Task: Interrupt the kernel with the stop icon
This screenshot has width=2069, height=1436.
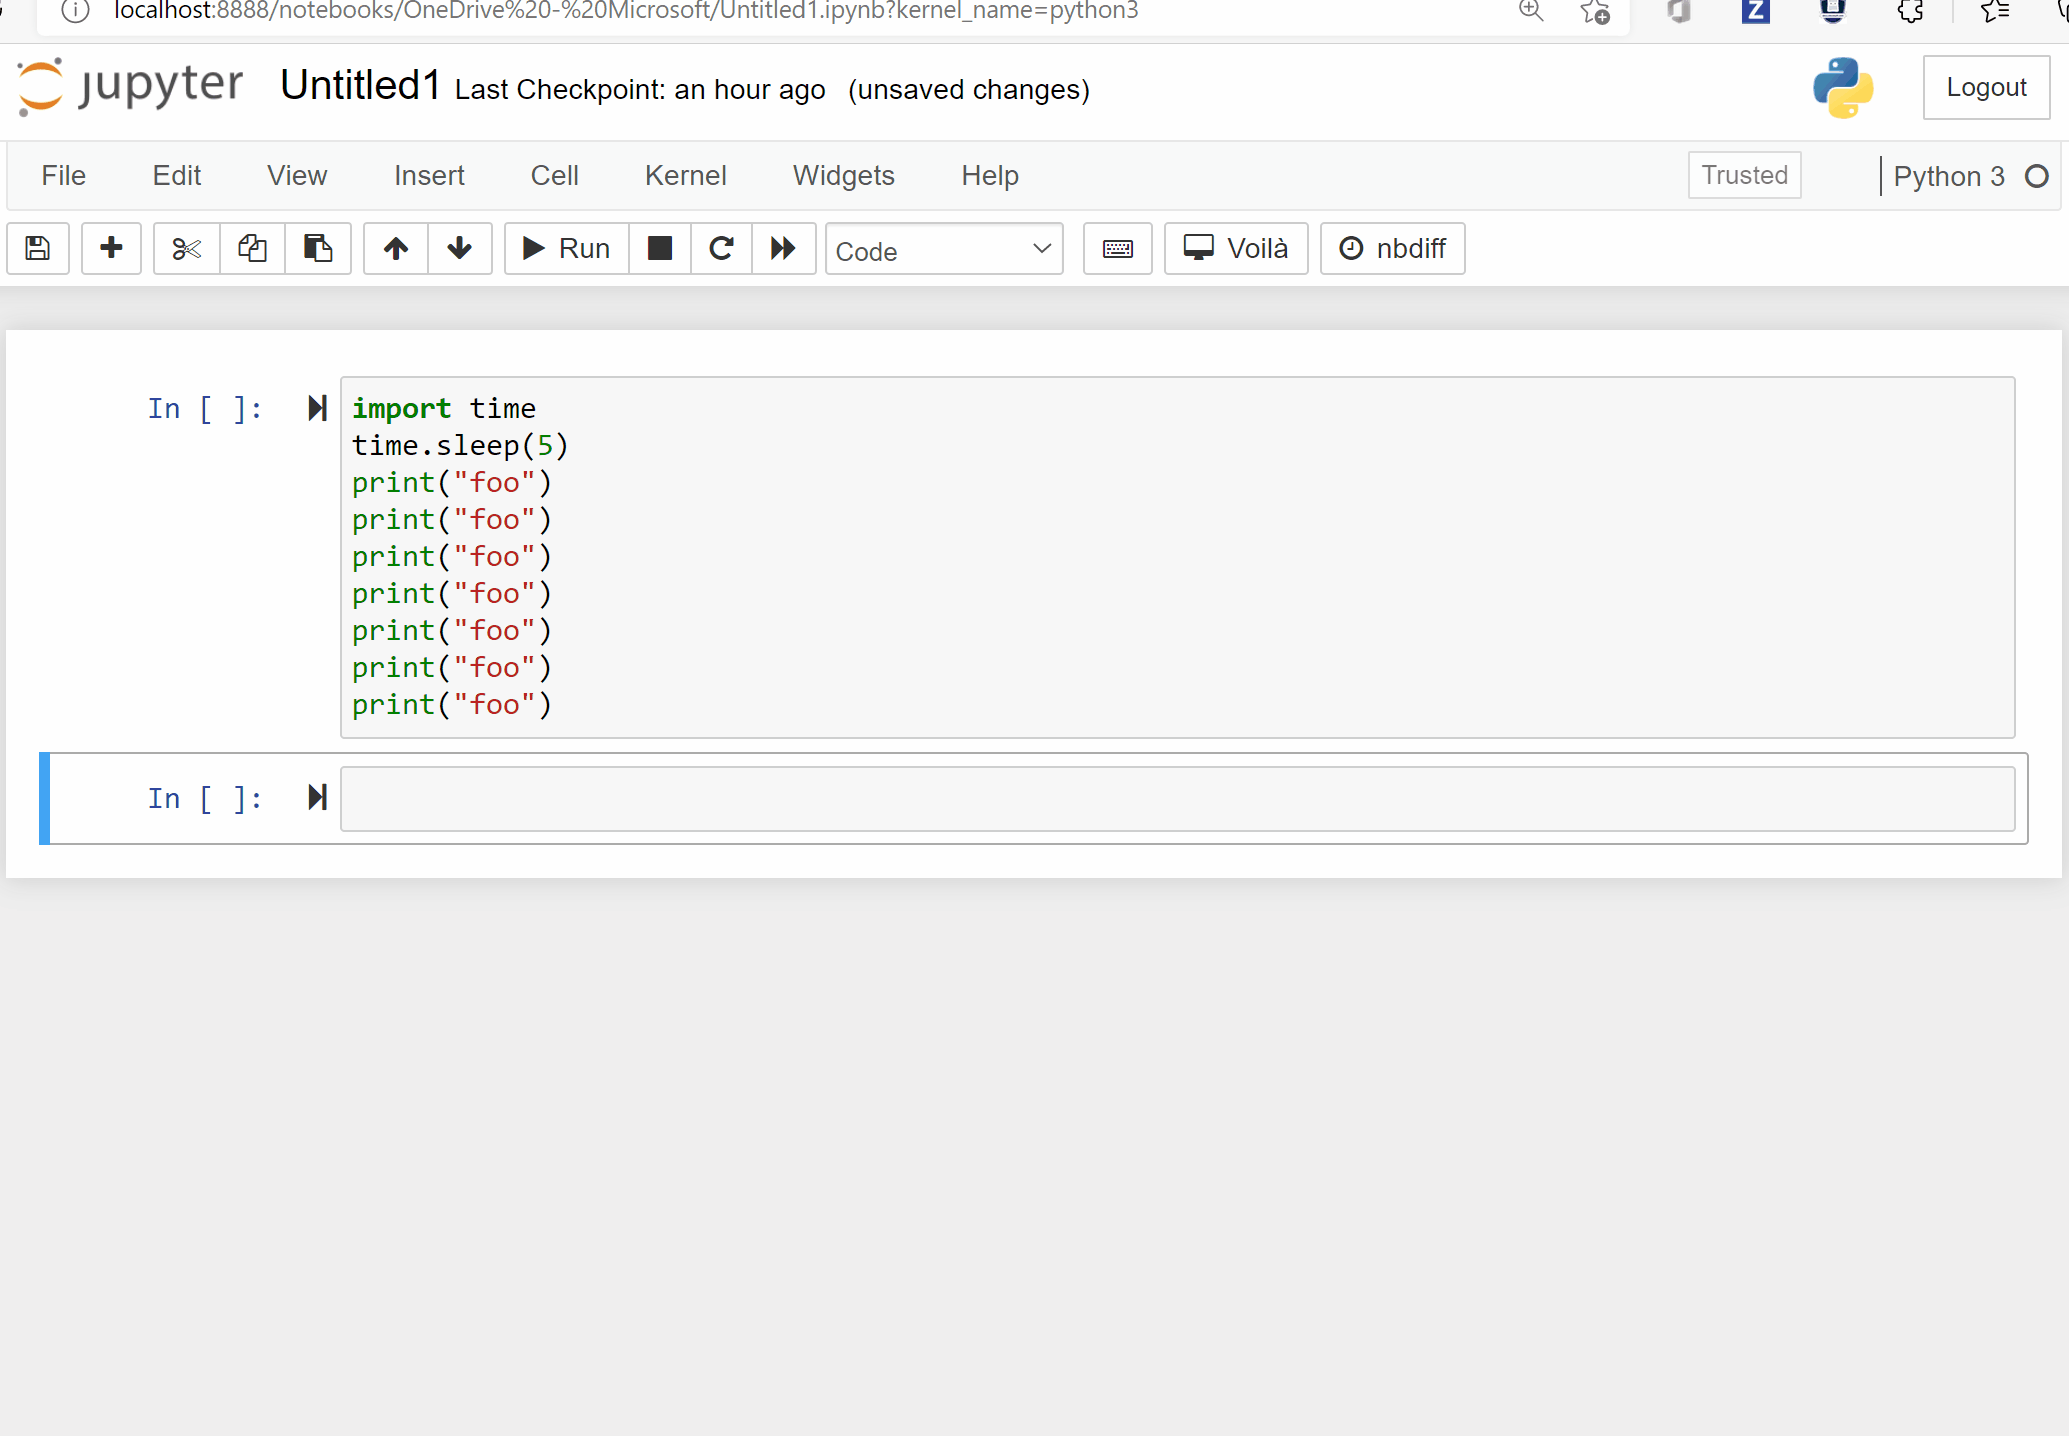Action: pos(659,248)
